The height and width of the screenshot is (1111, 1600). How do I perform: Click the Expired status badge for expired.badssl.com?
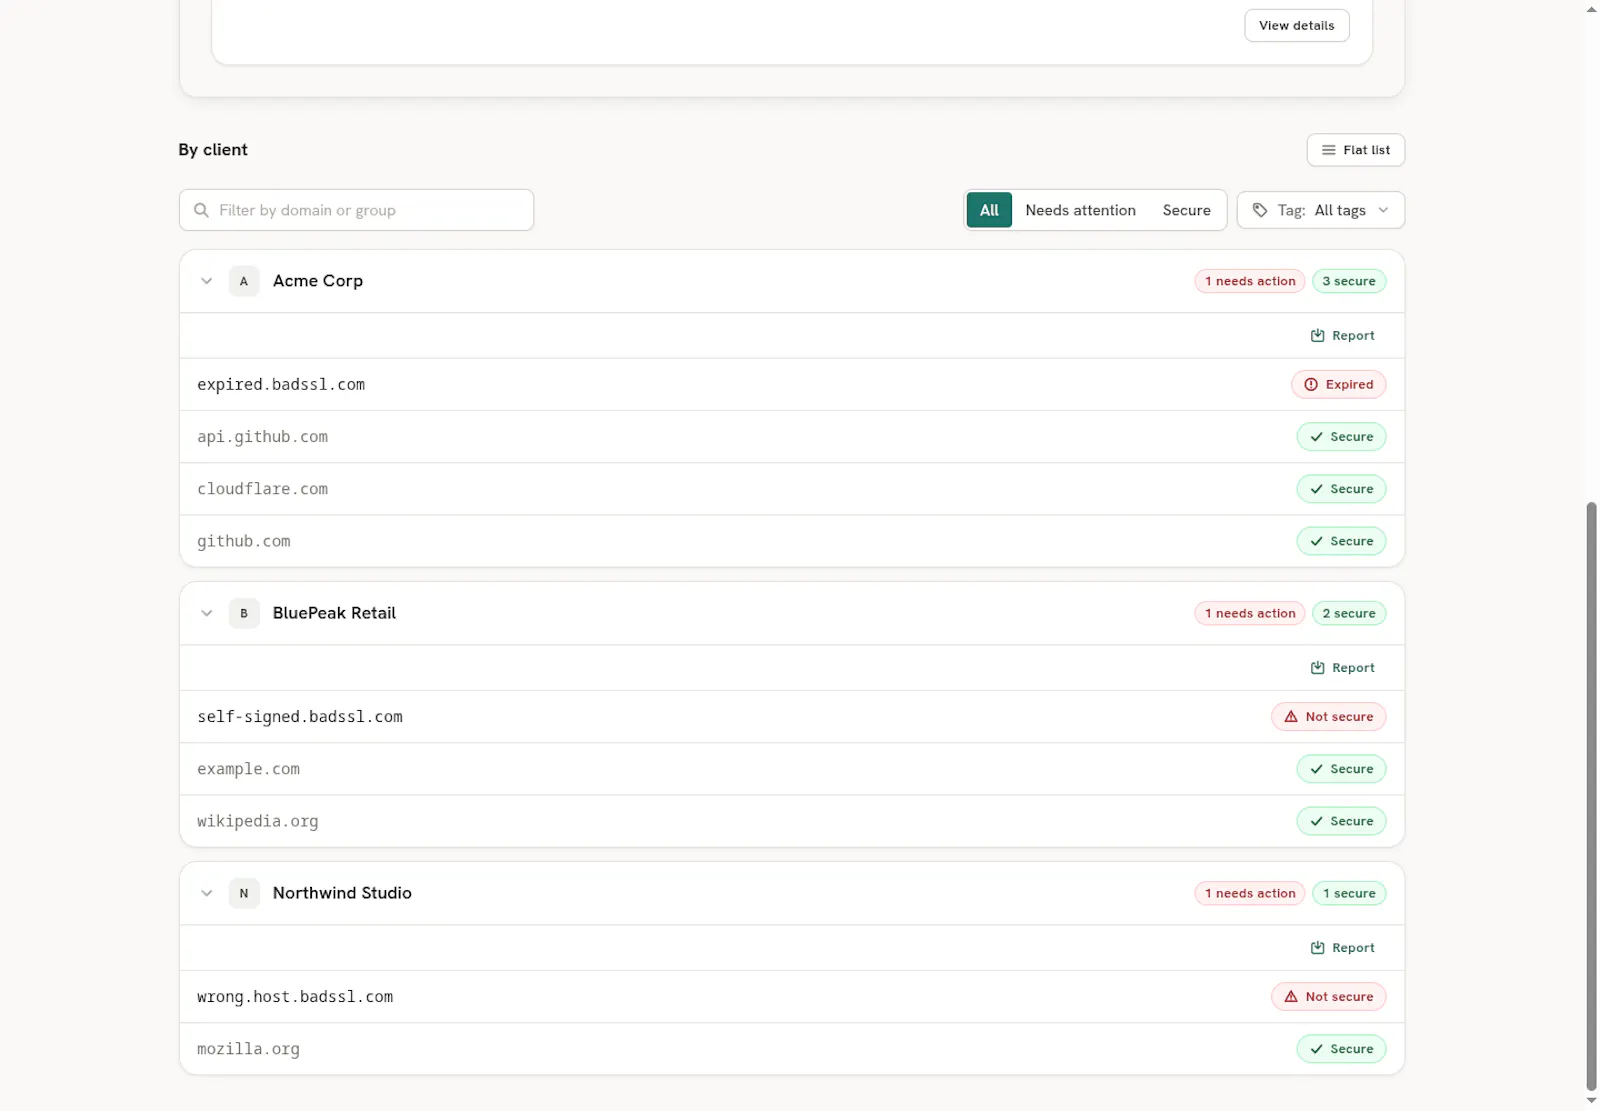(x=1338, y=385)
